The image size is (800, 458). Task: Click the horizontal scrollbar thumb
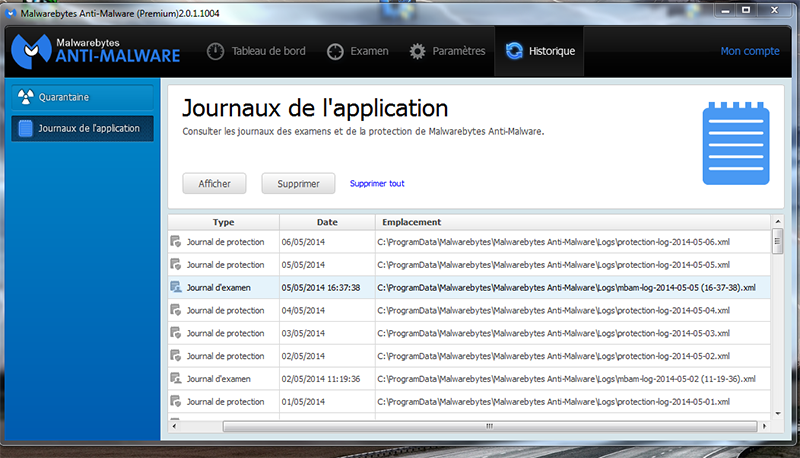(490, 426)
